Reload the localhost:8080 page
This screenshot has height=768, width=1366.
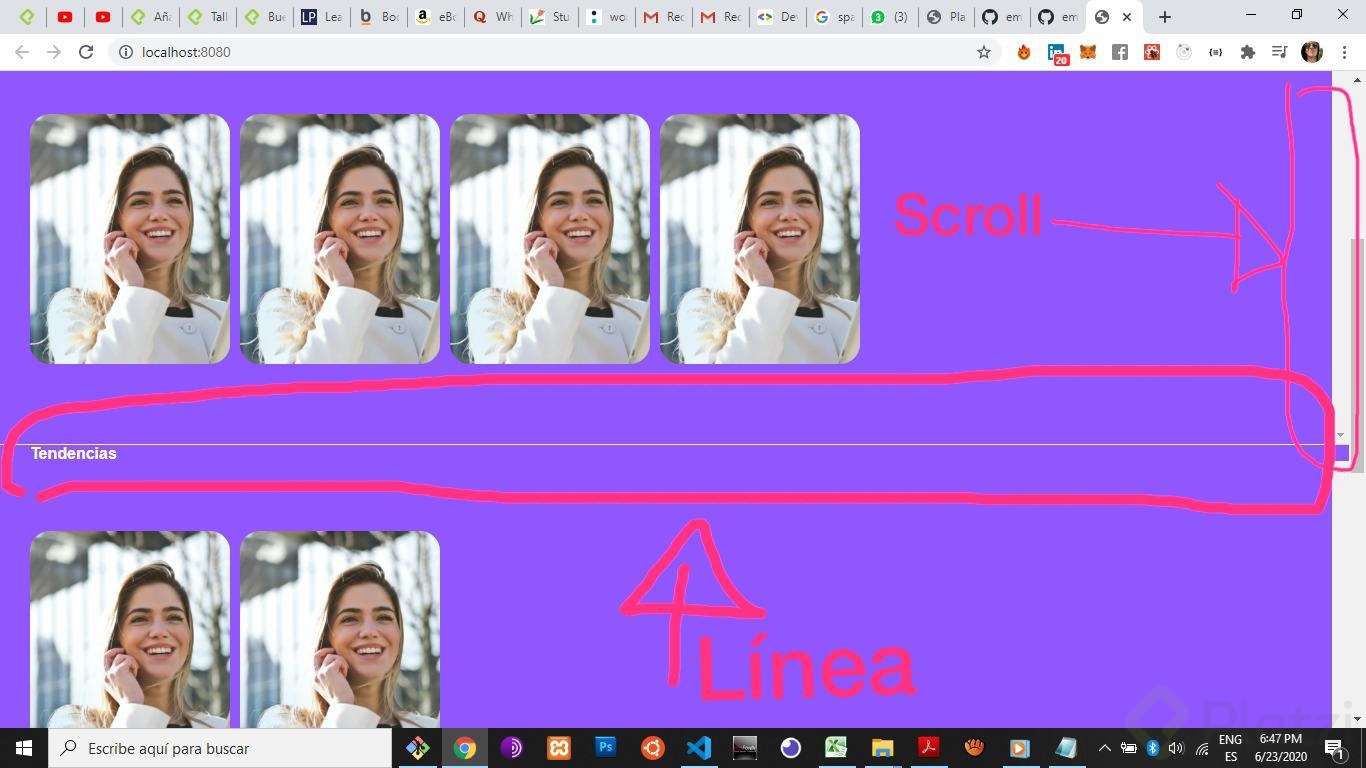pyautogui.click(x=86, y=52)
